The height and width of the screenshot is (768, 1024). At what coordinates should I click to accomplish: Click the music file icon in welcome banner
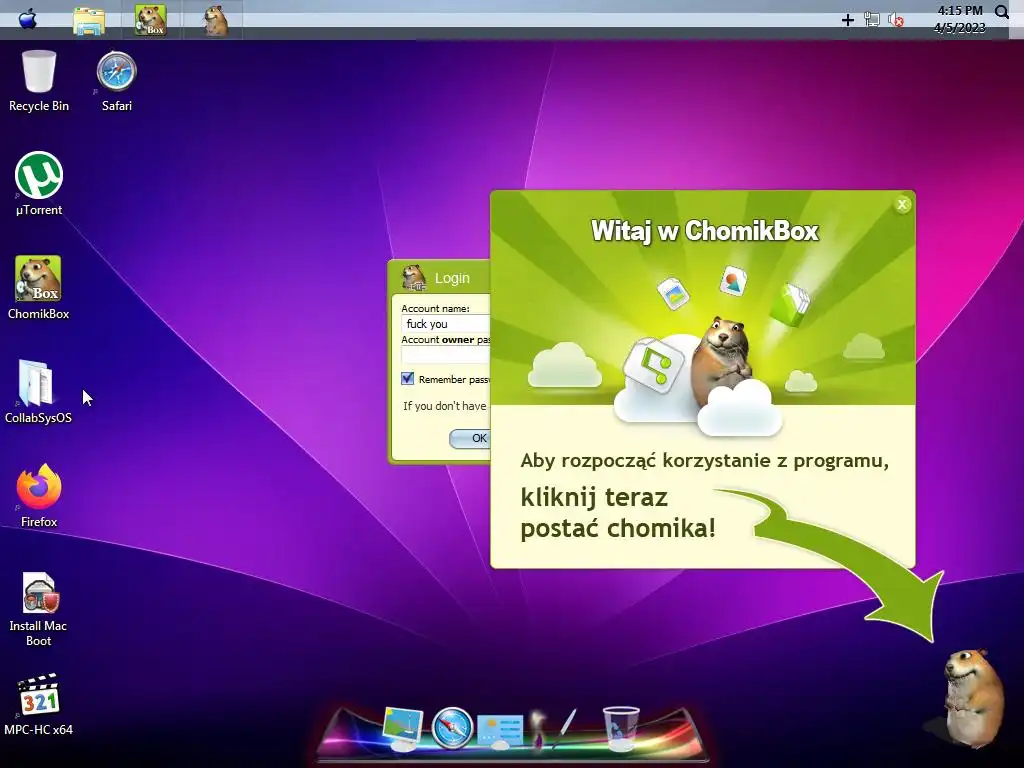[654, 364]
